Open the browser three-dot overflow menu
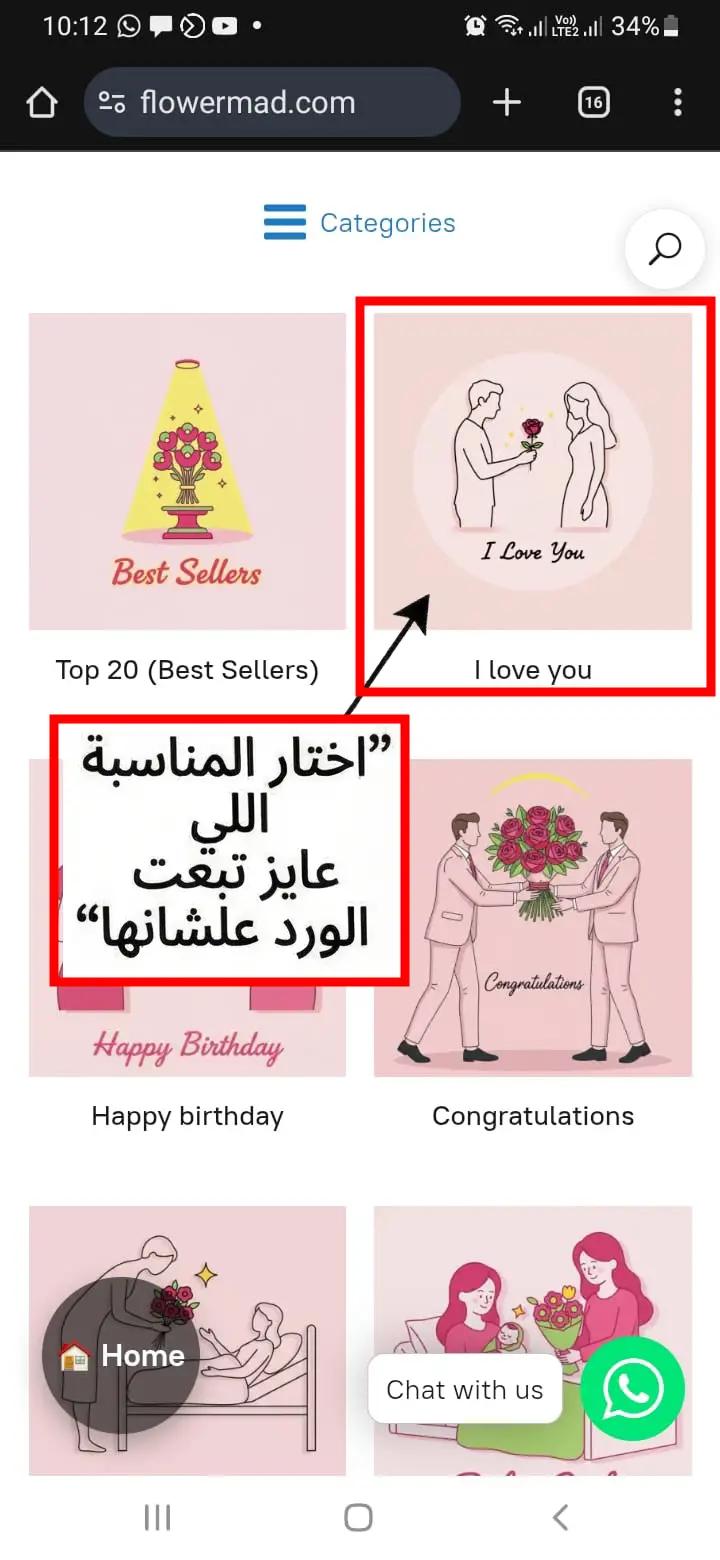This screenshot has height=1560, width=720. [678, 102]
